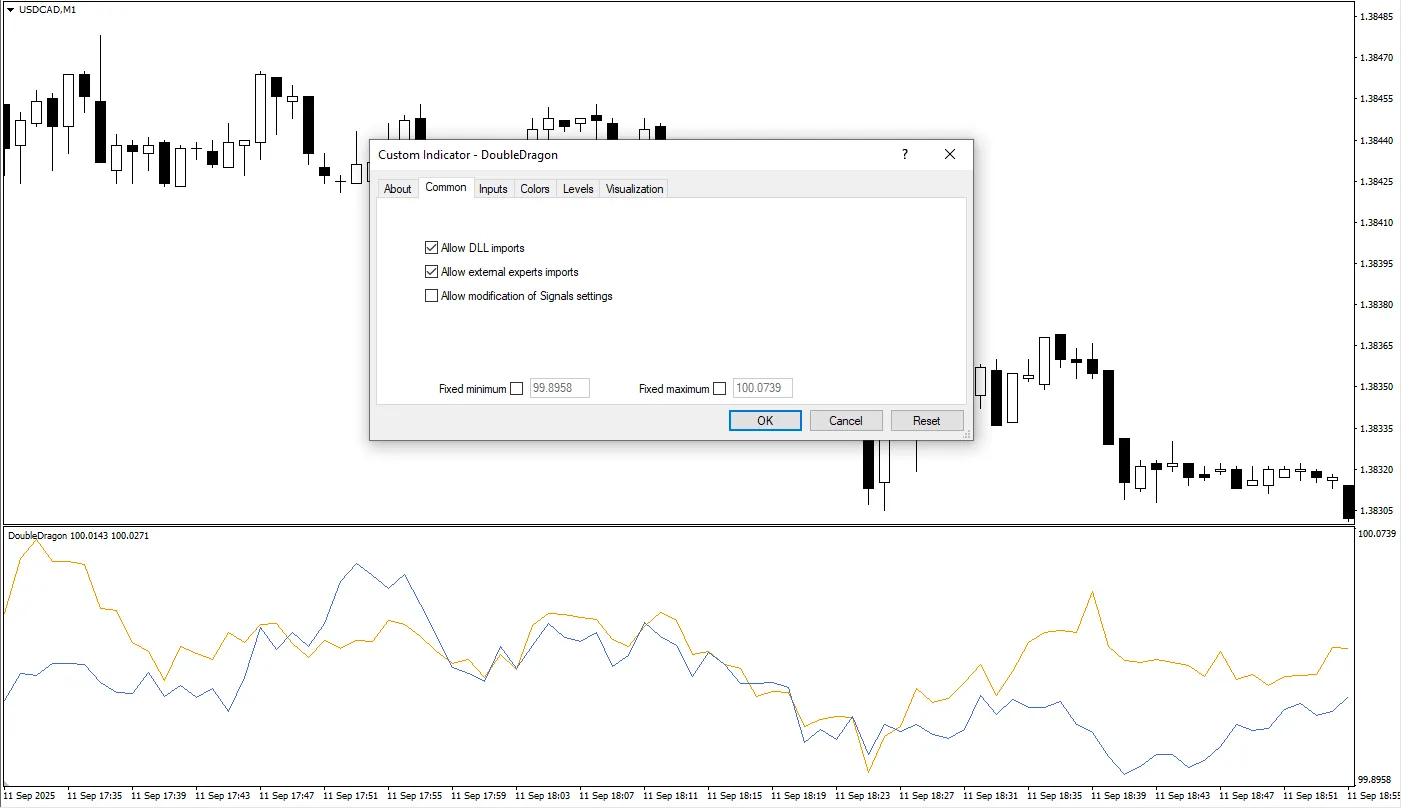Open the Levels tab
Image resolution: width=1401 pixels, height=809 pixels.
point(578,189)
